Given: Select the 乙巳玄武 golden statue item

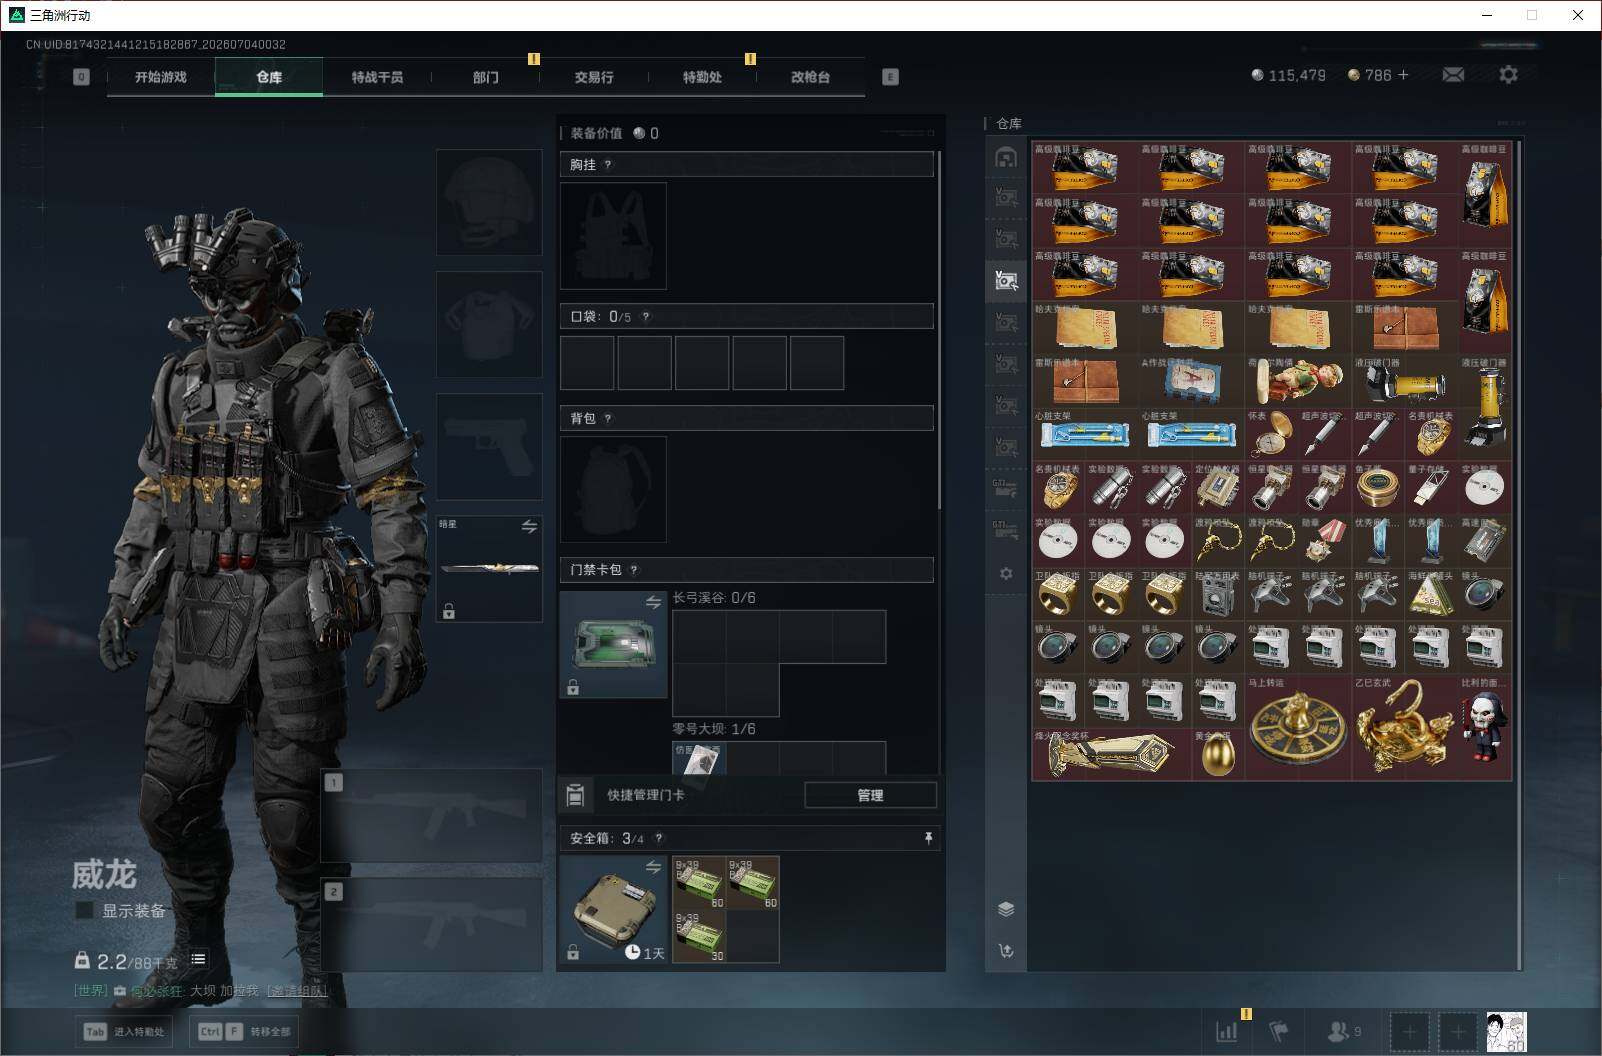Looking at the screenshot, I should [1404, 728].
